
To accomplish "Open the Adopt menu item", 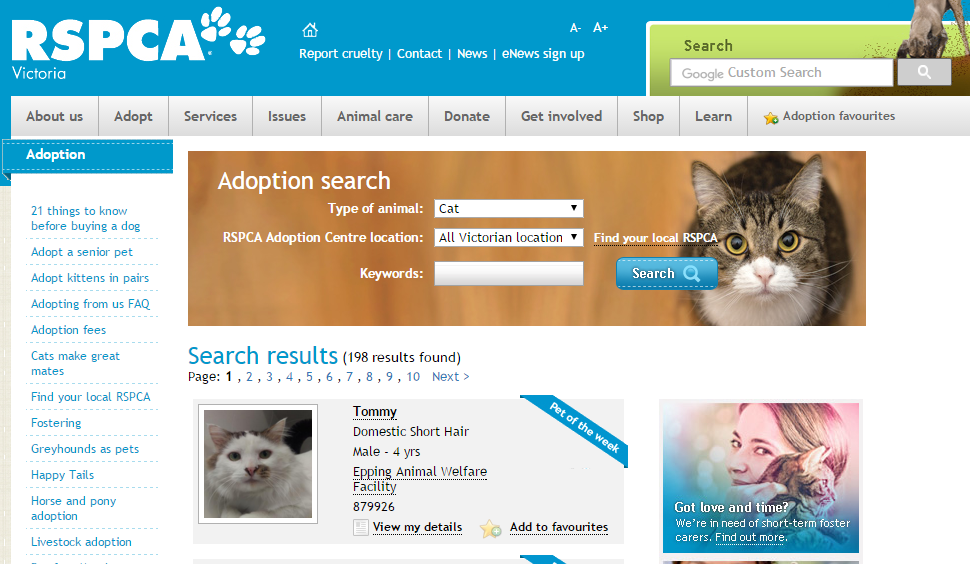I will pos(133,116).
